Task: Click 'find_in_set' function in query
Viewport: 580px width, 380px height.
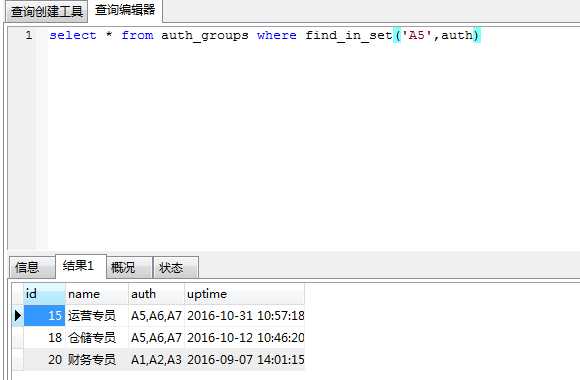Action: 348,36
